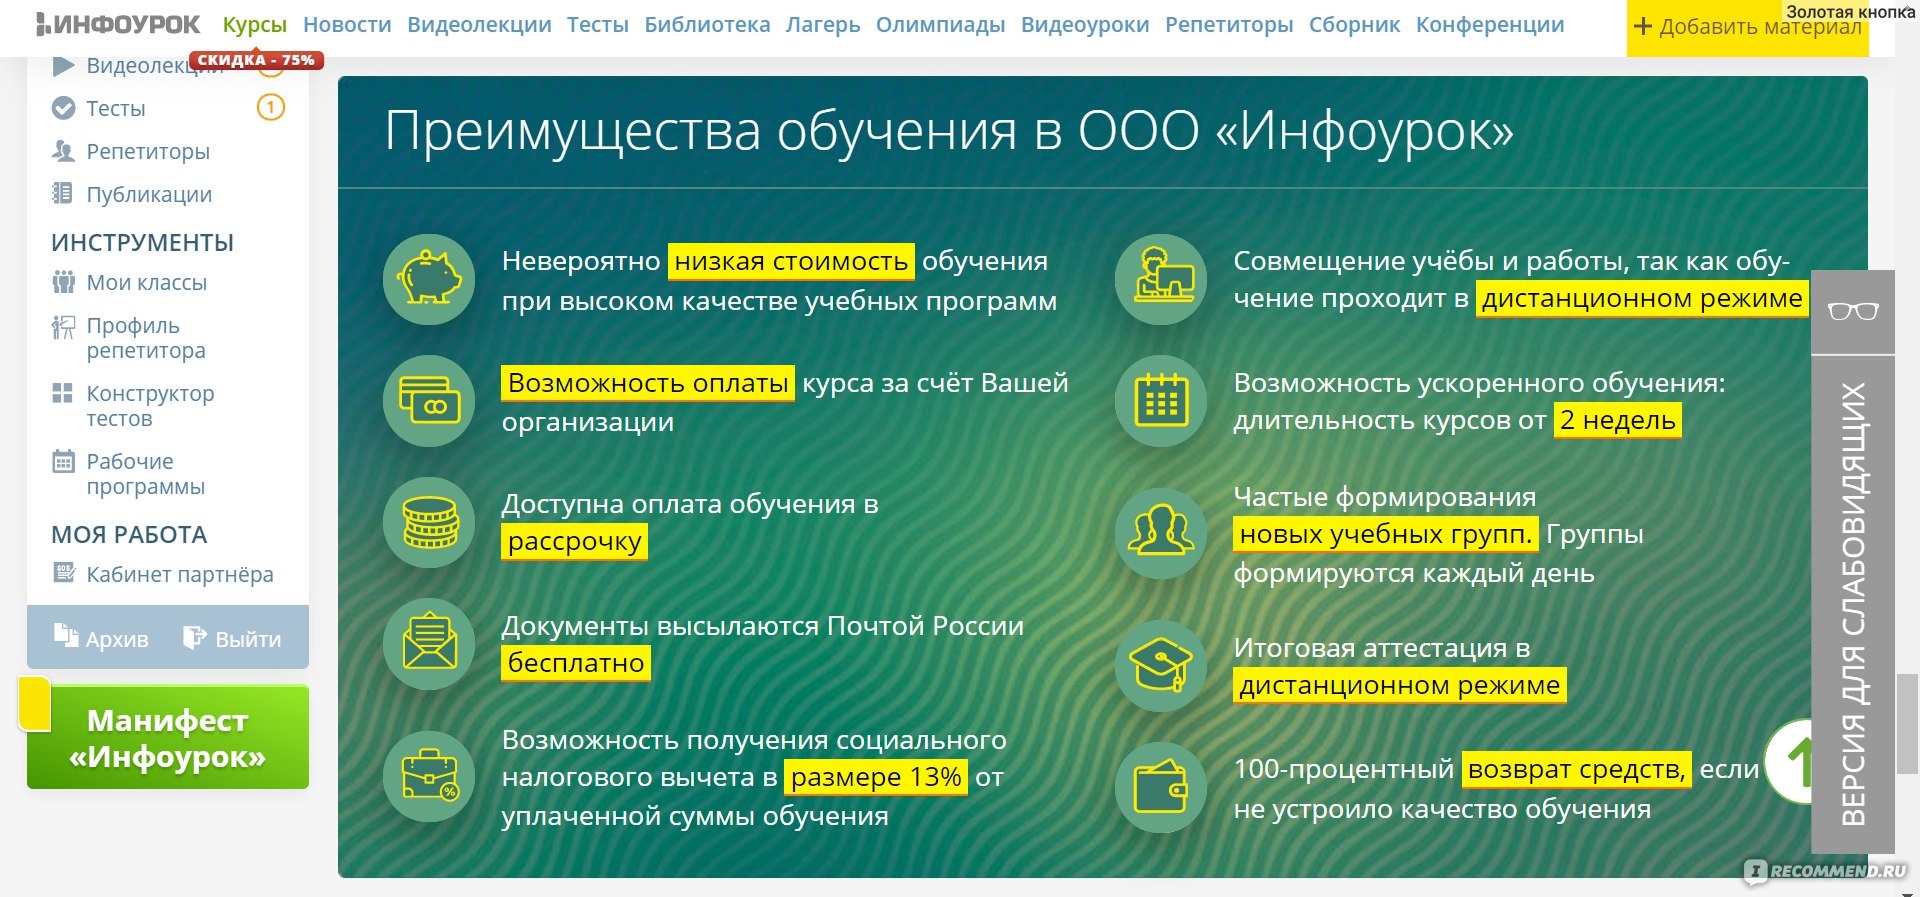Screen dimensions: 1920x897
Task: Click the 'бесплатно' highlighted text
Action: click(576, 664)
